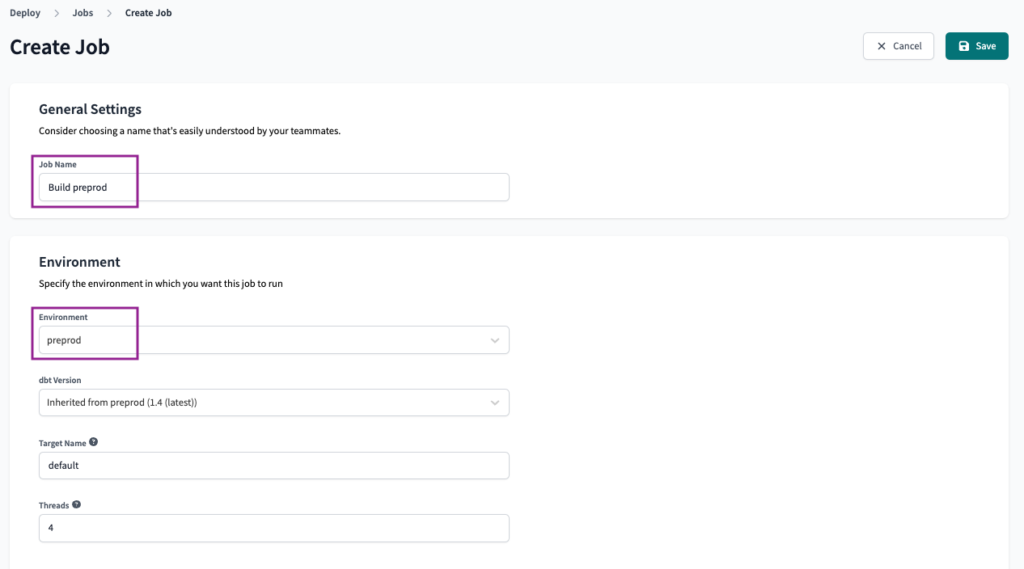Expand the Environment dropdown chevron

pos(494,340)
